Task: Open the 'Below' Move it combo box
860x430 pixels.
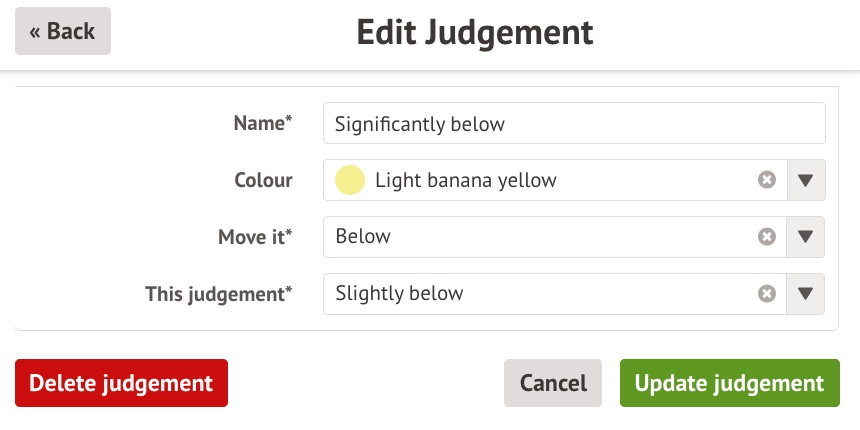Action: [540, 237]
